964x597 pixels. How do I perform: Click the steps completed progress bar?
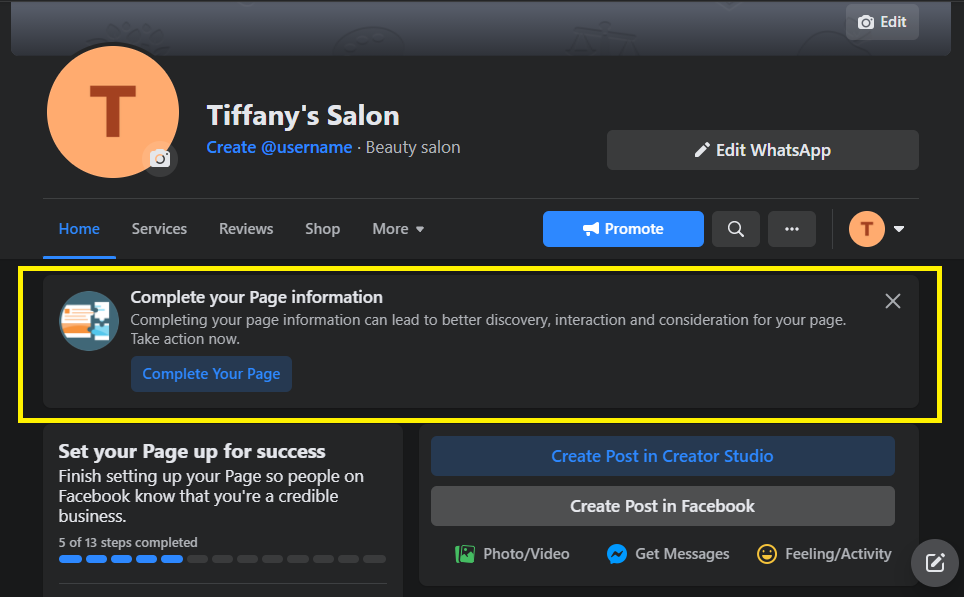coord(223,559)
